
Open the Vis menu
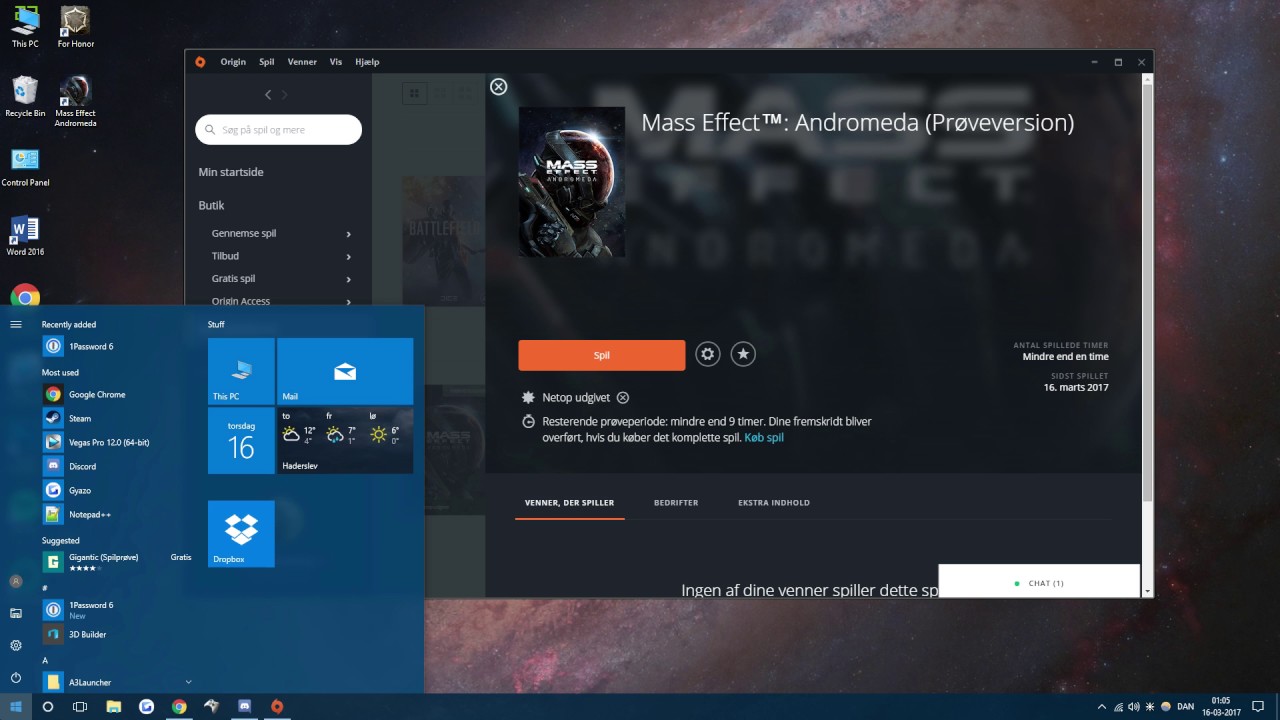click(336, 62)
